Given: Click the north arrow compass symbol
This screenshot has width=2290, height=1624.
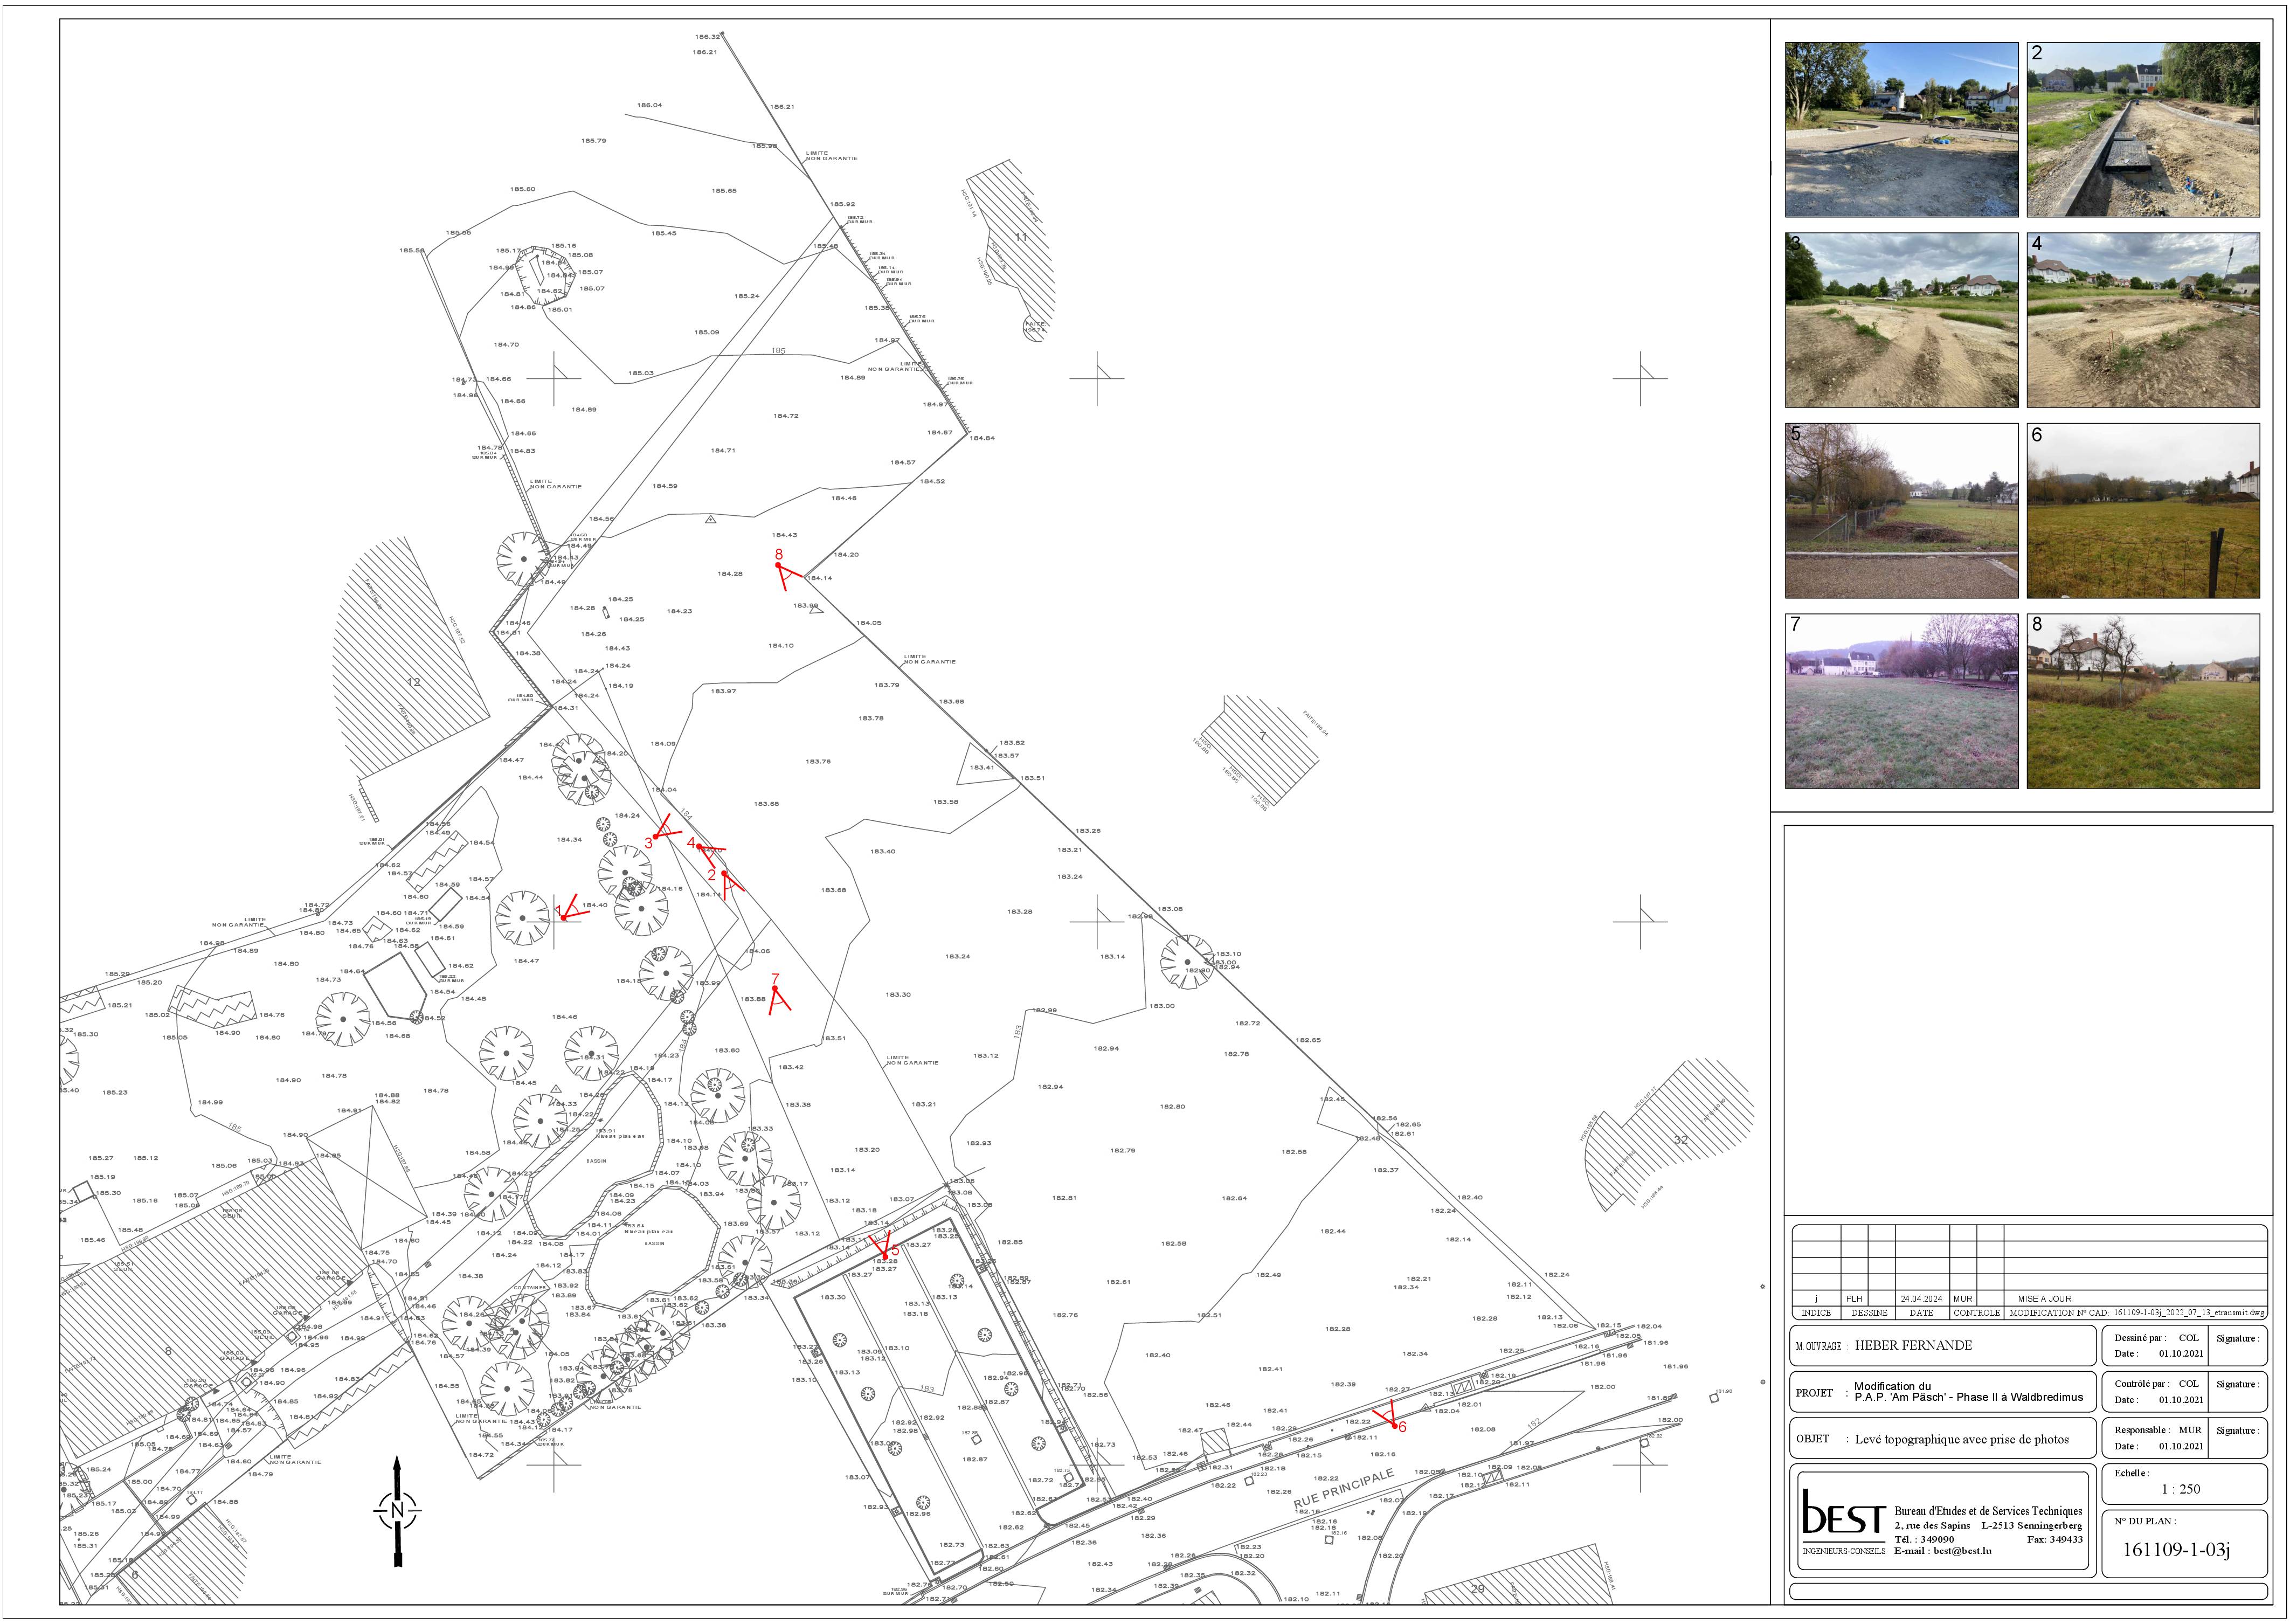Looking at the screenshot, I should click(x=397, y=1510).
